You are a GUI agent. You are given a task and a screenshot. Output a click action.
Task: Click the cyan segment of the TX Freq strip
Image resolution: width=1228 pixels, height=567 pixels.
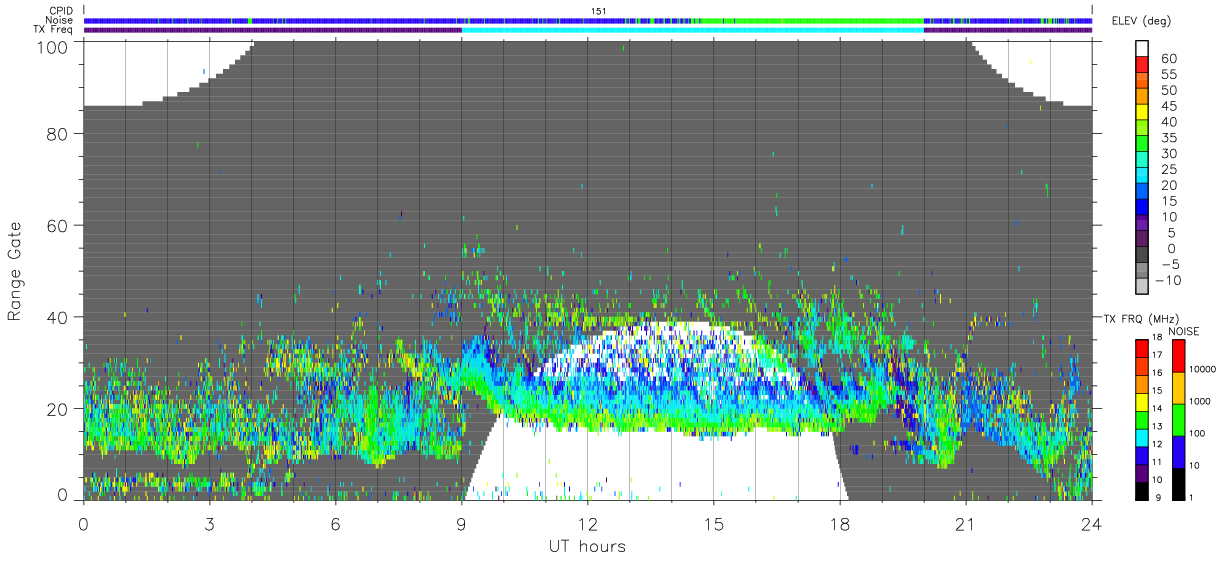692,30
